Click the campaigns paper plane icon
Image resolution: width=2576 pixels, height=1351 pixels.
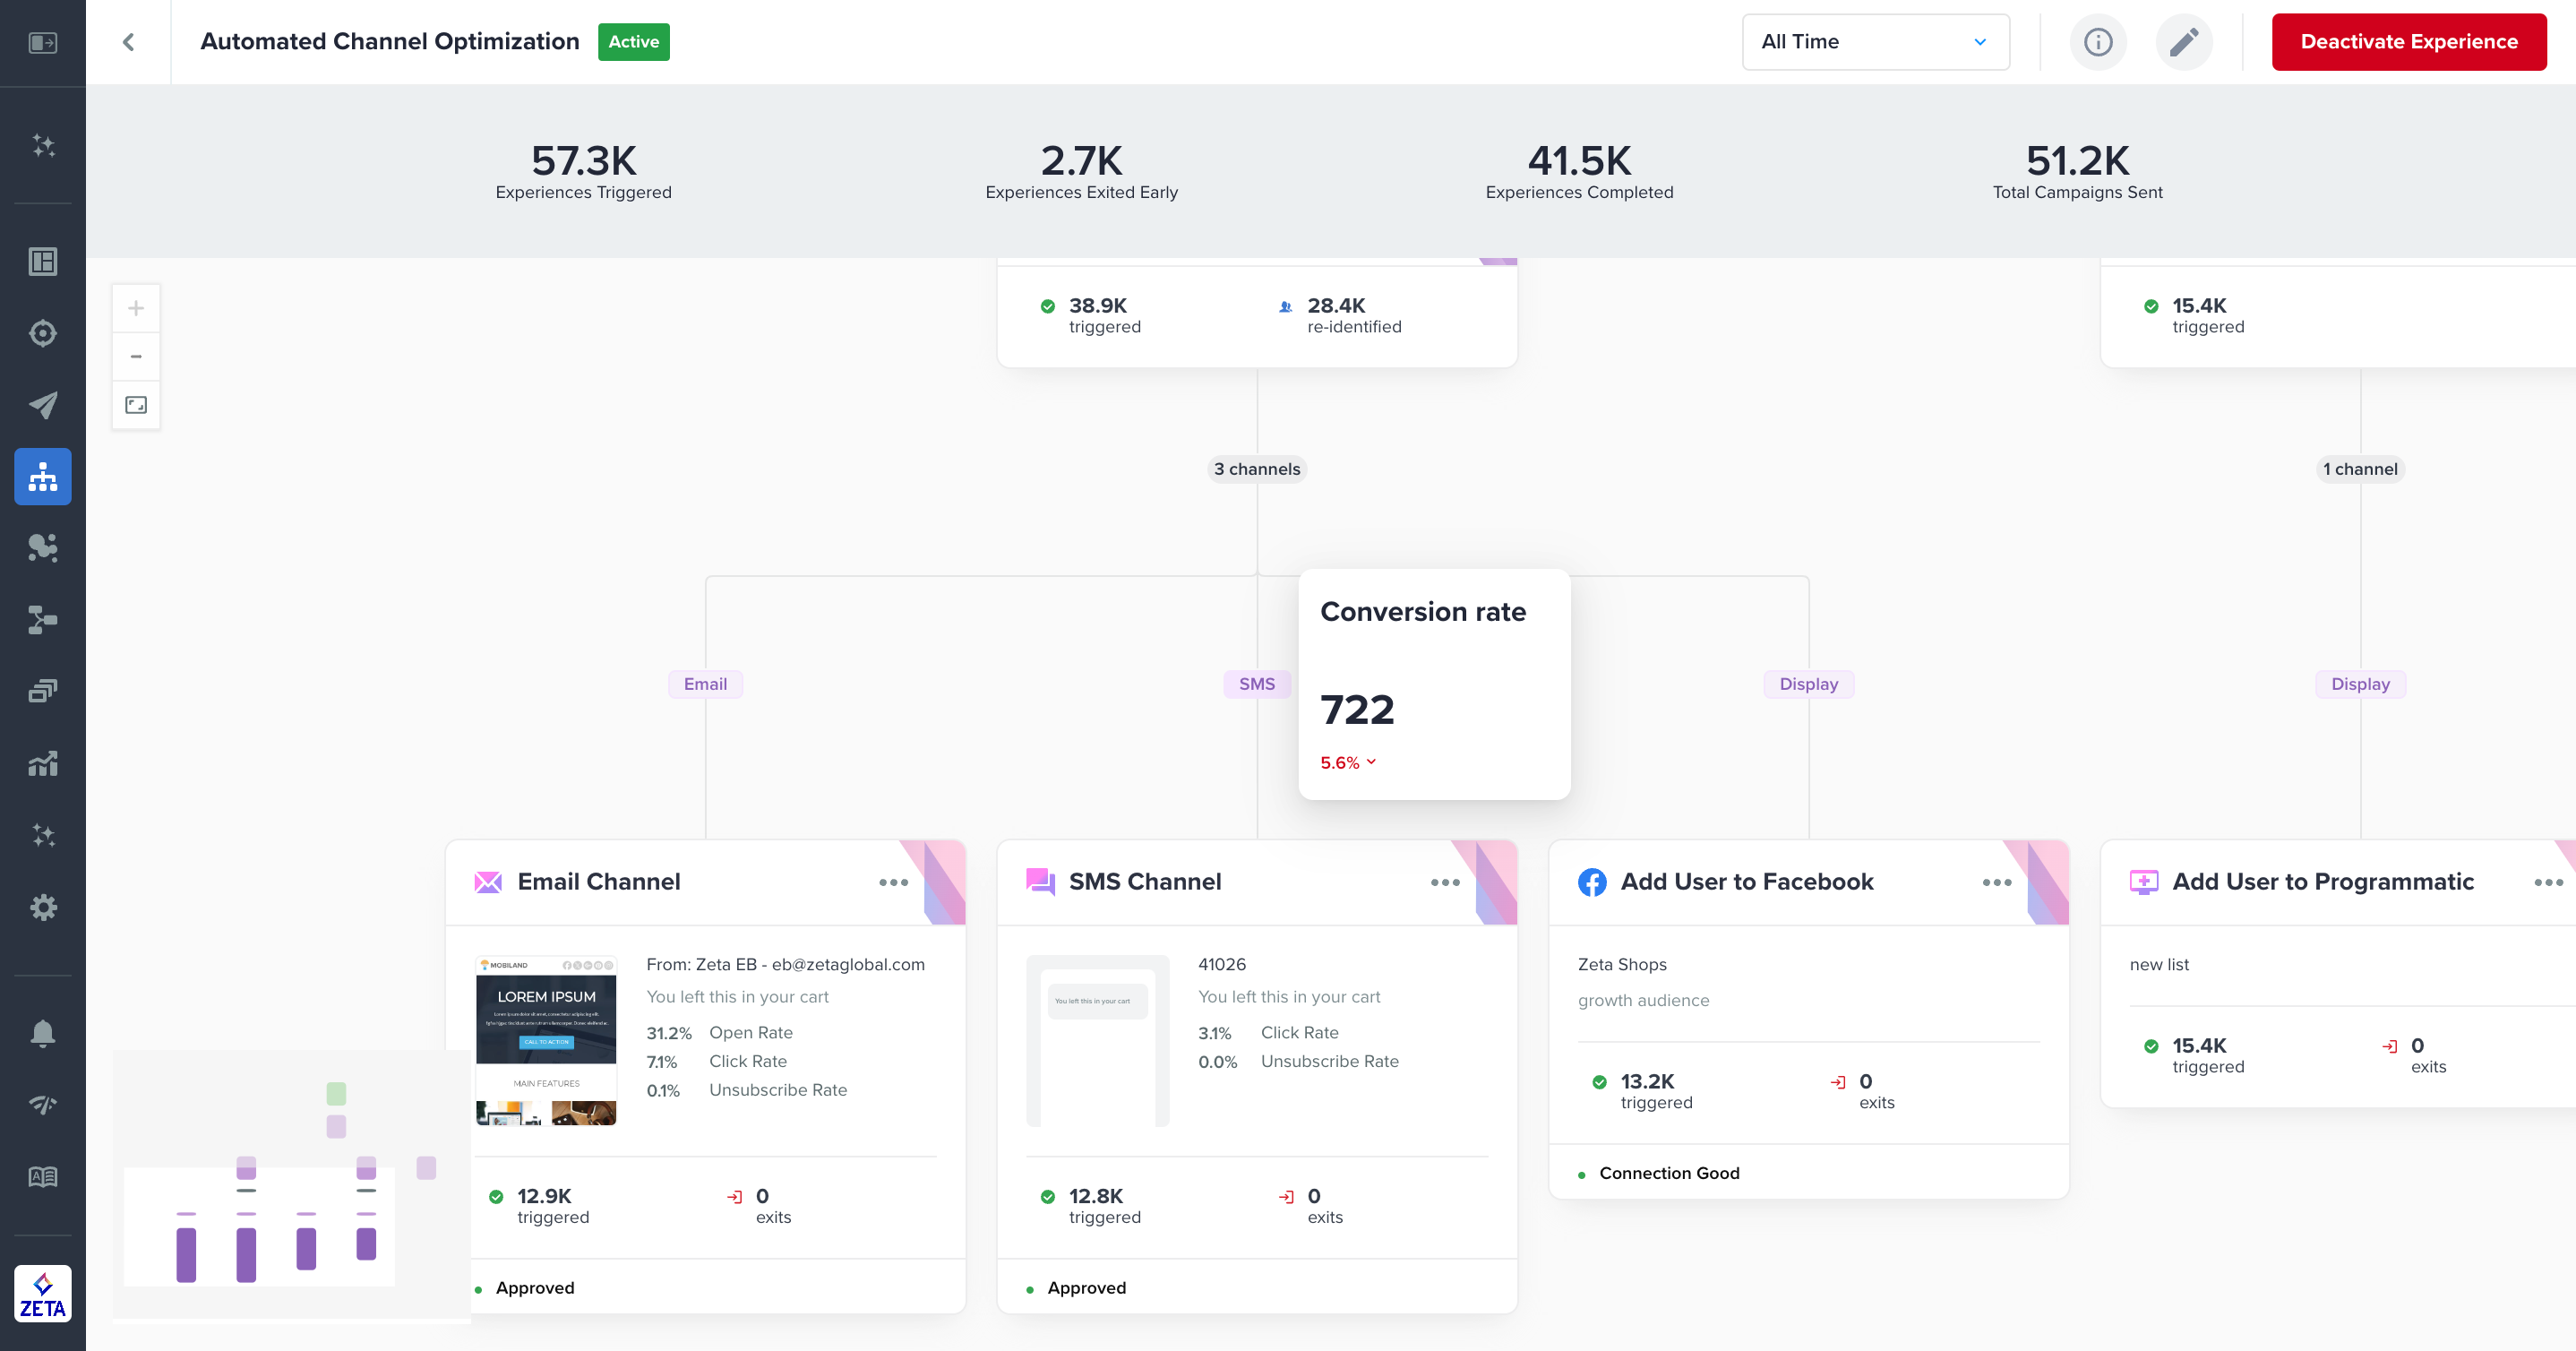[43, 405]
